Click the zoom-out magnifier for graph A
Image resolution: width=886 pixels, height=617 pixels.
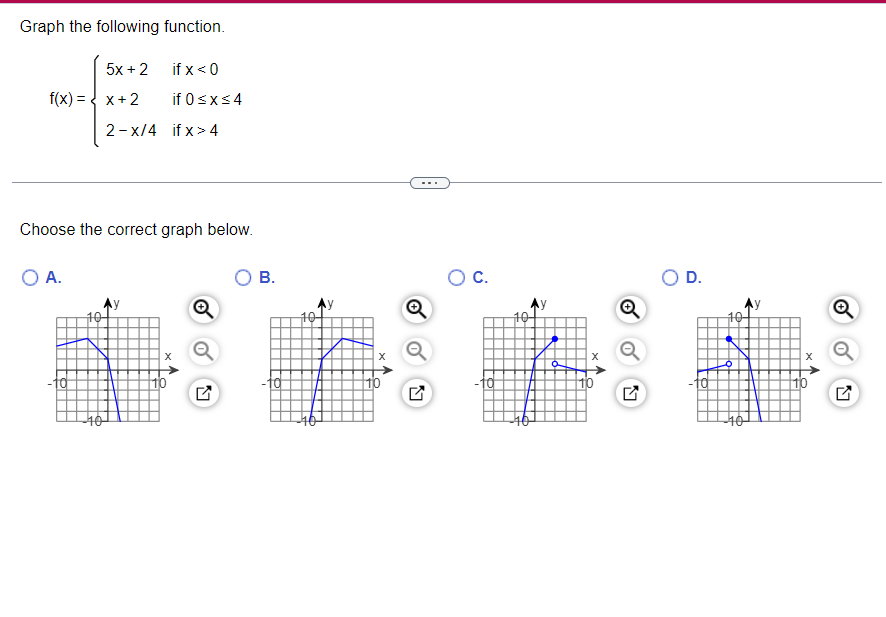point(202,352)
